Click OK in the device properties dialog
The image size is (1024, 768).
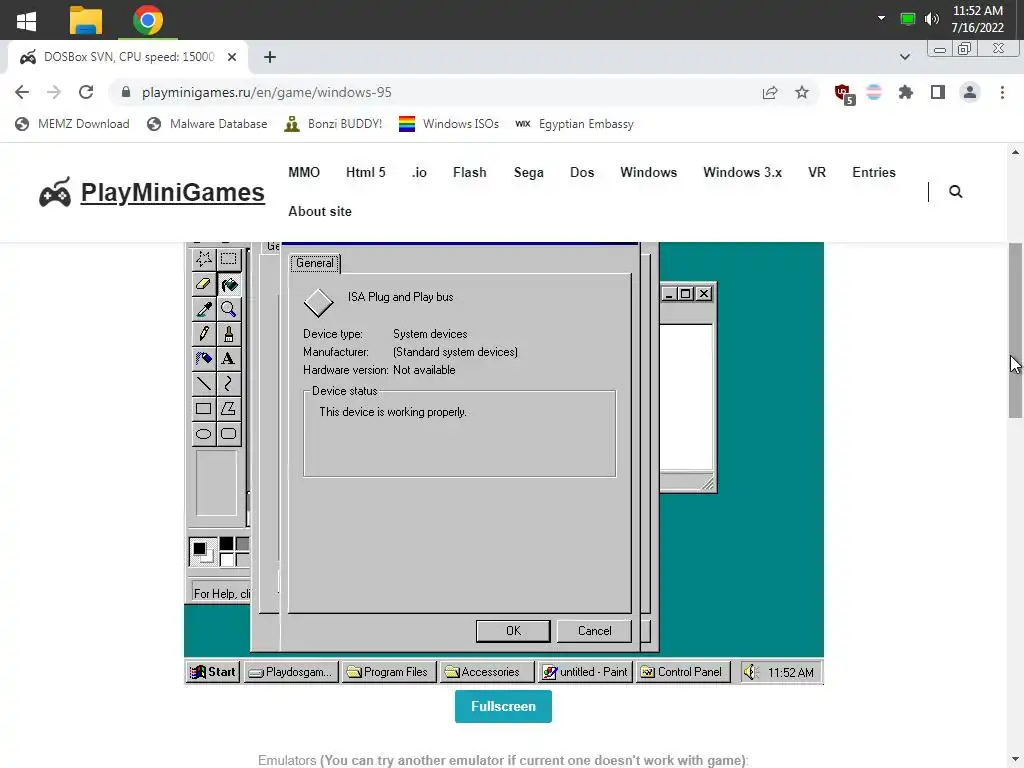[513, 631]
